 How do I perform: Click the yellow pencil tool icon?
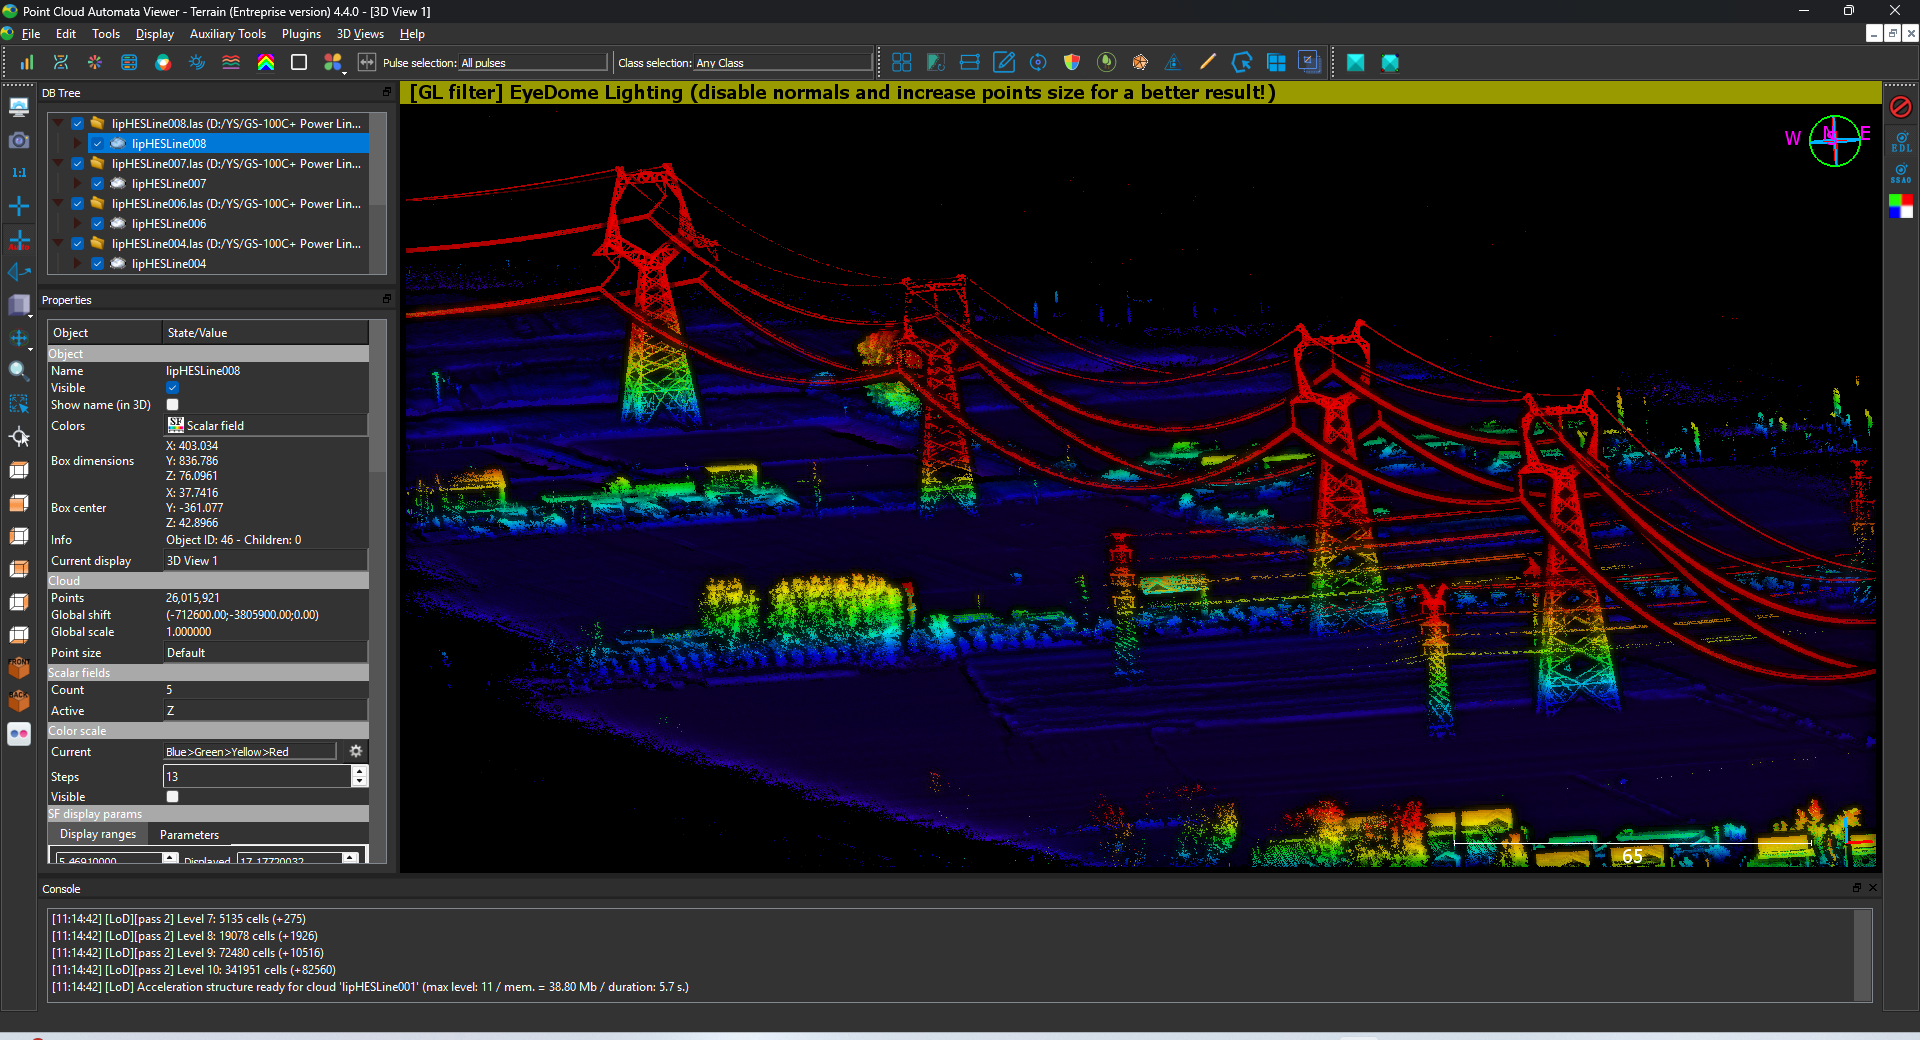click(x=1207, y=62)
